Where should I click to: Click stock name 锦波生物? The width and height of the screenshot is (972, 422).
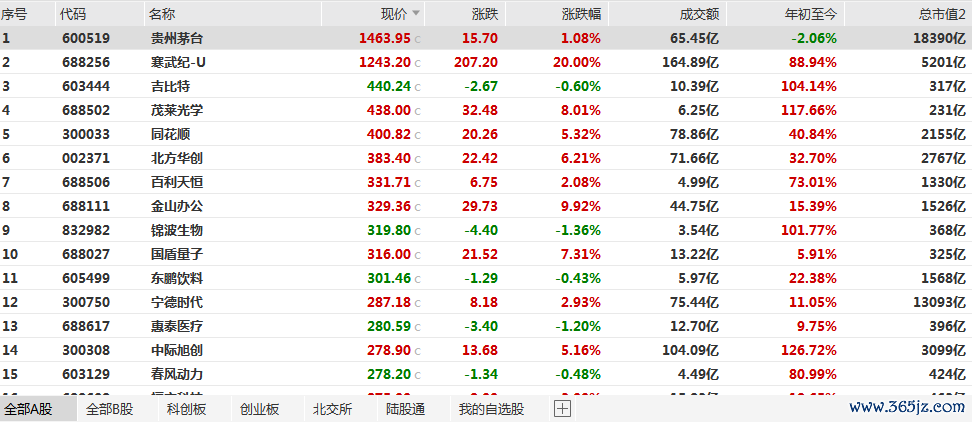177,231
